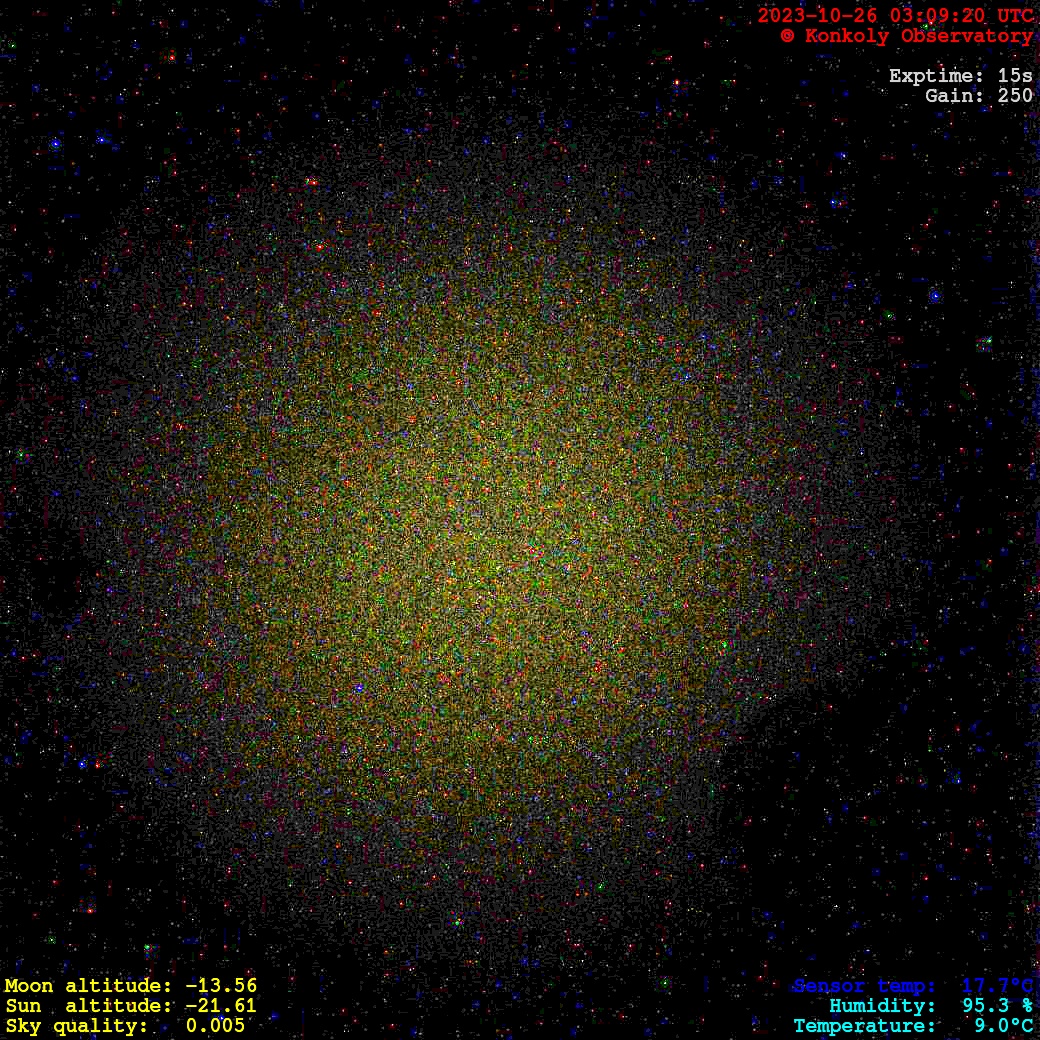1040x1040 pixels.
Task: Click the Sensor temp label
Action: [x=864, y=986]
